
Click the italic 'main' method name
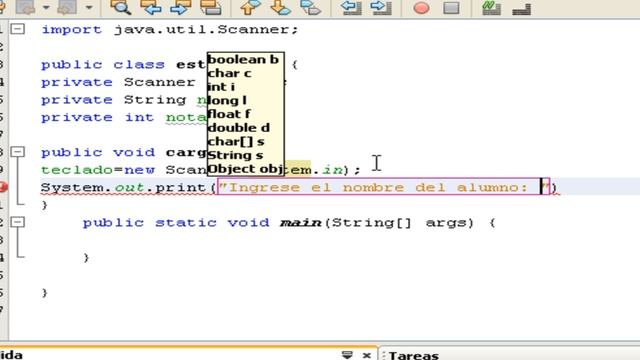(300, 223)
